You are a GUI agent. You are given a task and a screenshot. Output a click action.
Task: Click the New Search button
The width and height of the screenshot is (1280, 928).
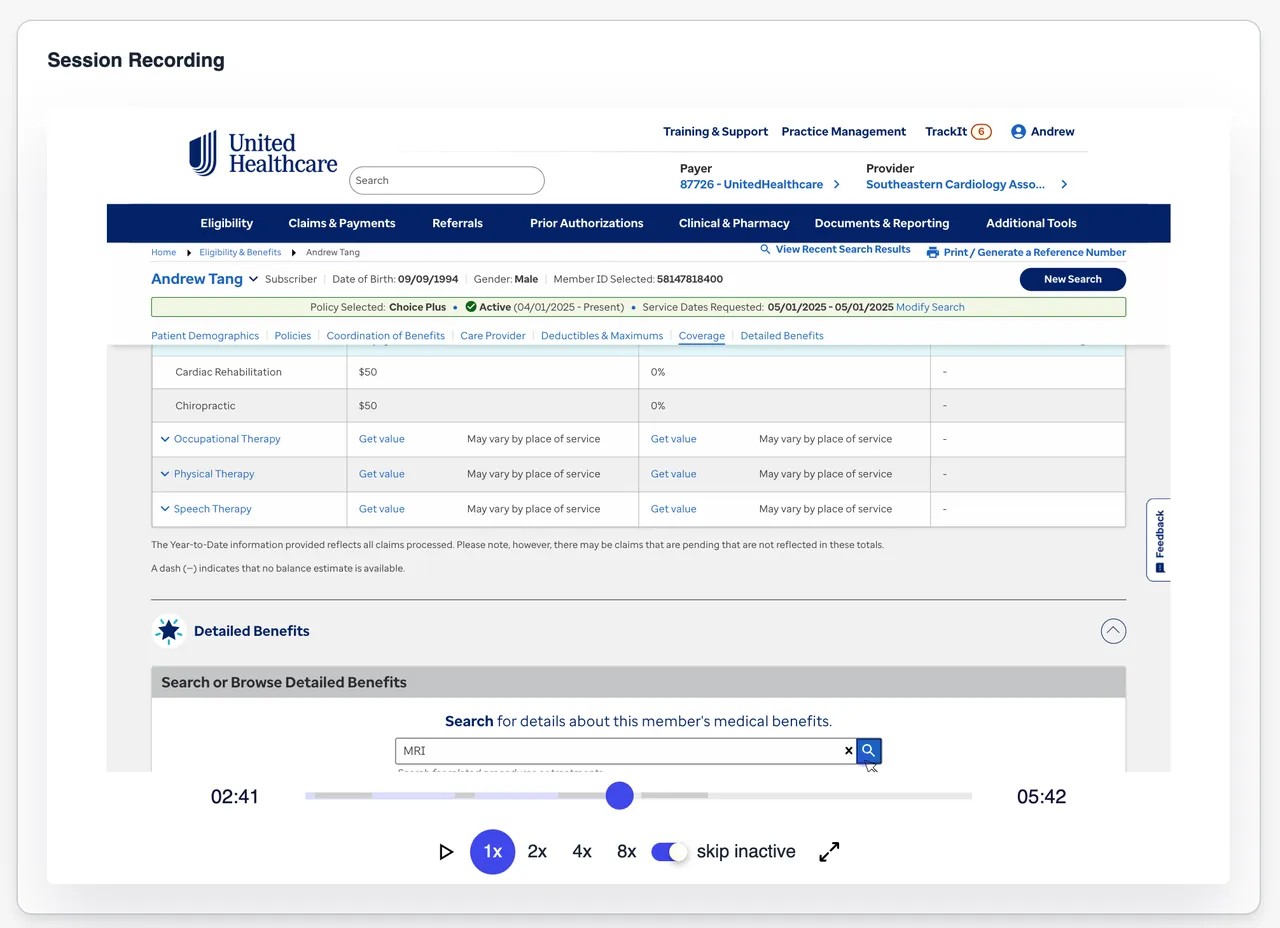pos(1073,279)
